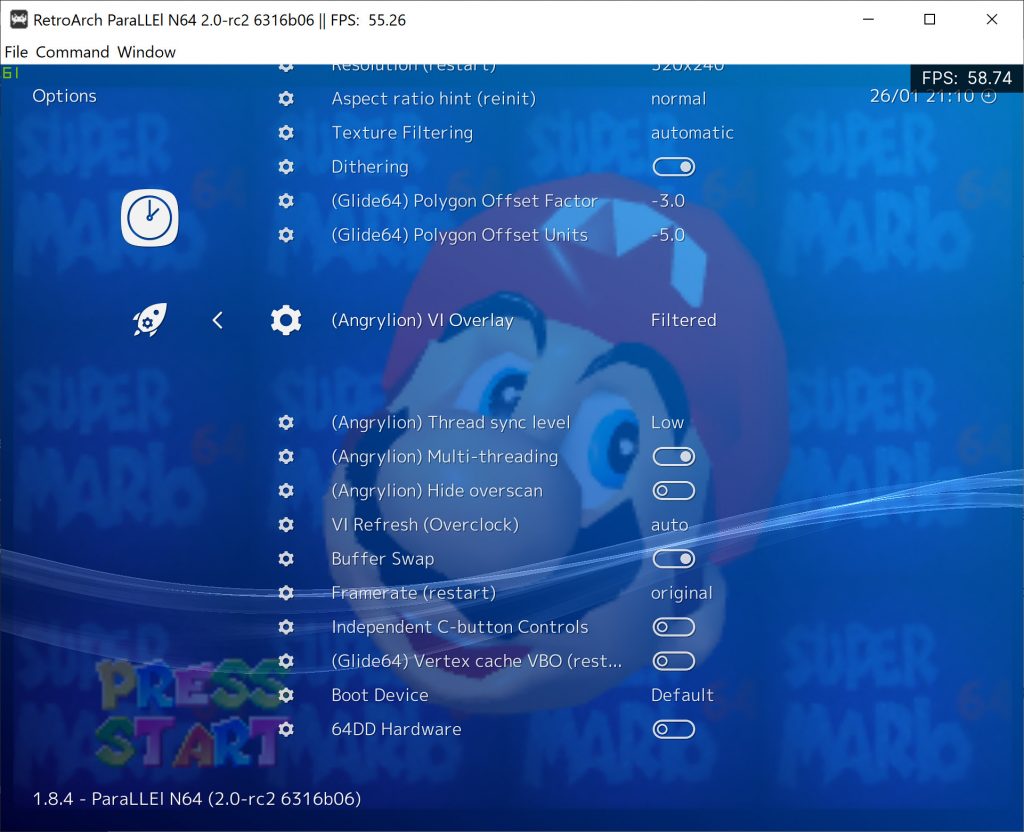Screen dimensions: 1024x832
Task: Click gear icon beside Polygon Offset Factor
Action: [x=286, y=200]
